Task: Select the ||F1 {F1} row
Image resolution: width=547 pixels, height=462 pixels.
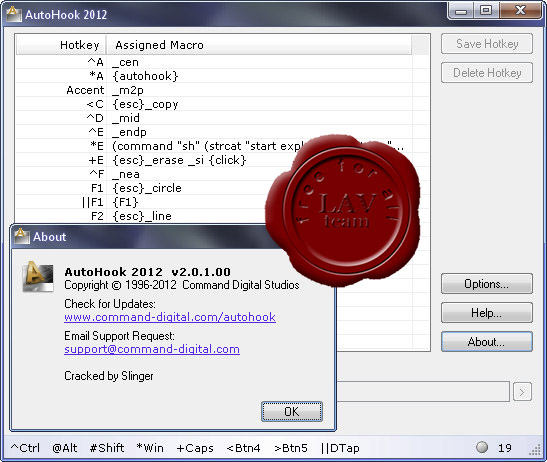Action: (x=223, y=202)
